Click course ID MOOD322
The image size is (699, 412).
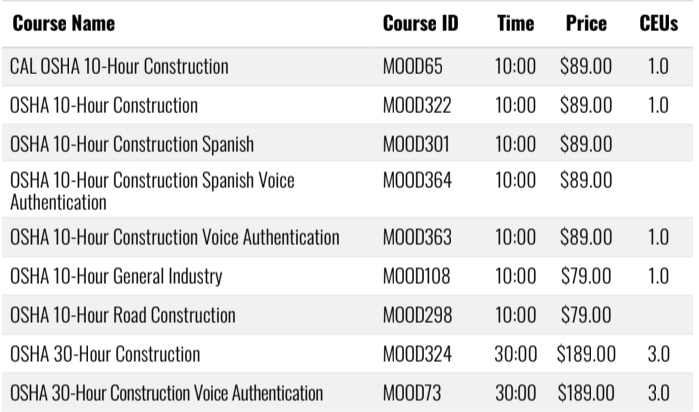pyautogui.click(x=417, y=106)
